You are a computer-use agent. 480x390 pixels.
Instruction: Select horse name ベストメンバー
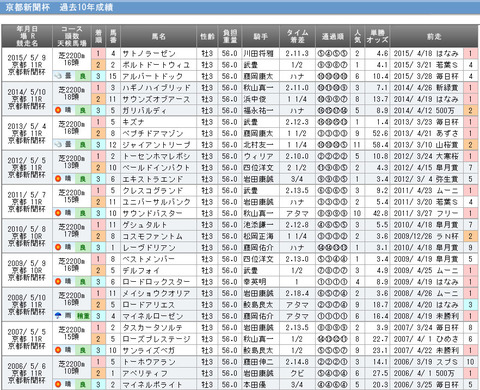click(x=149, y=259)
